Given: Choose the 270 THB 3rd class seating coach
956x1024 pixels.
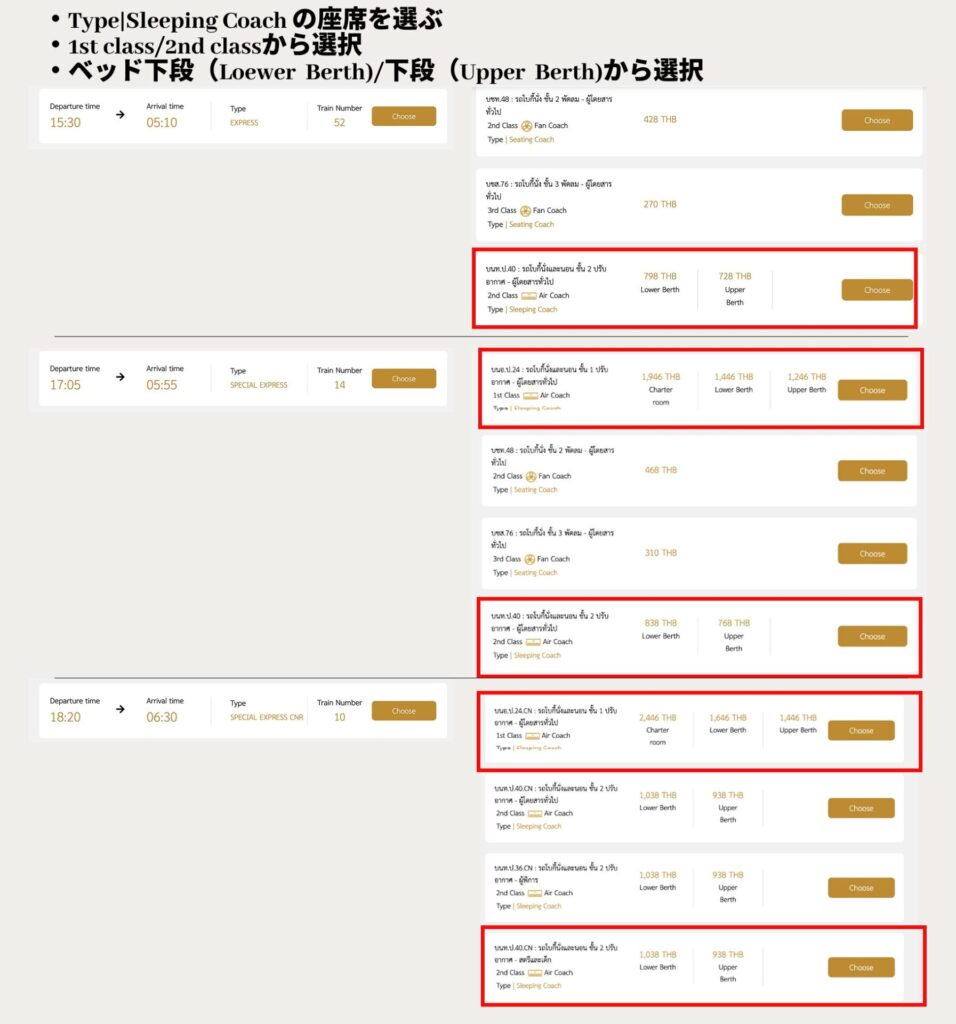Looking at the screenshot, I should click(x=876, y=205).
